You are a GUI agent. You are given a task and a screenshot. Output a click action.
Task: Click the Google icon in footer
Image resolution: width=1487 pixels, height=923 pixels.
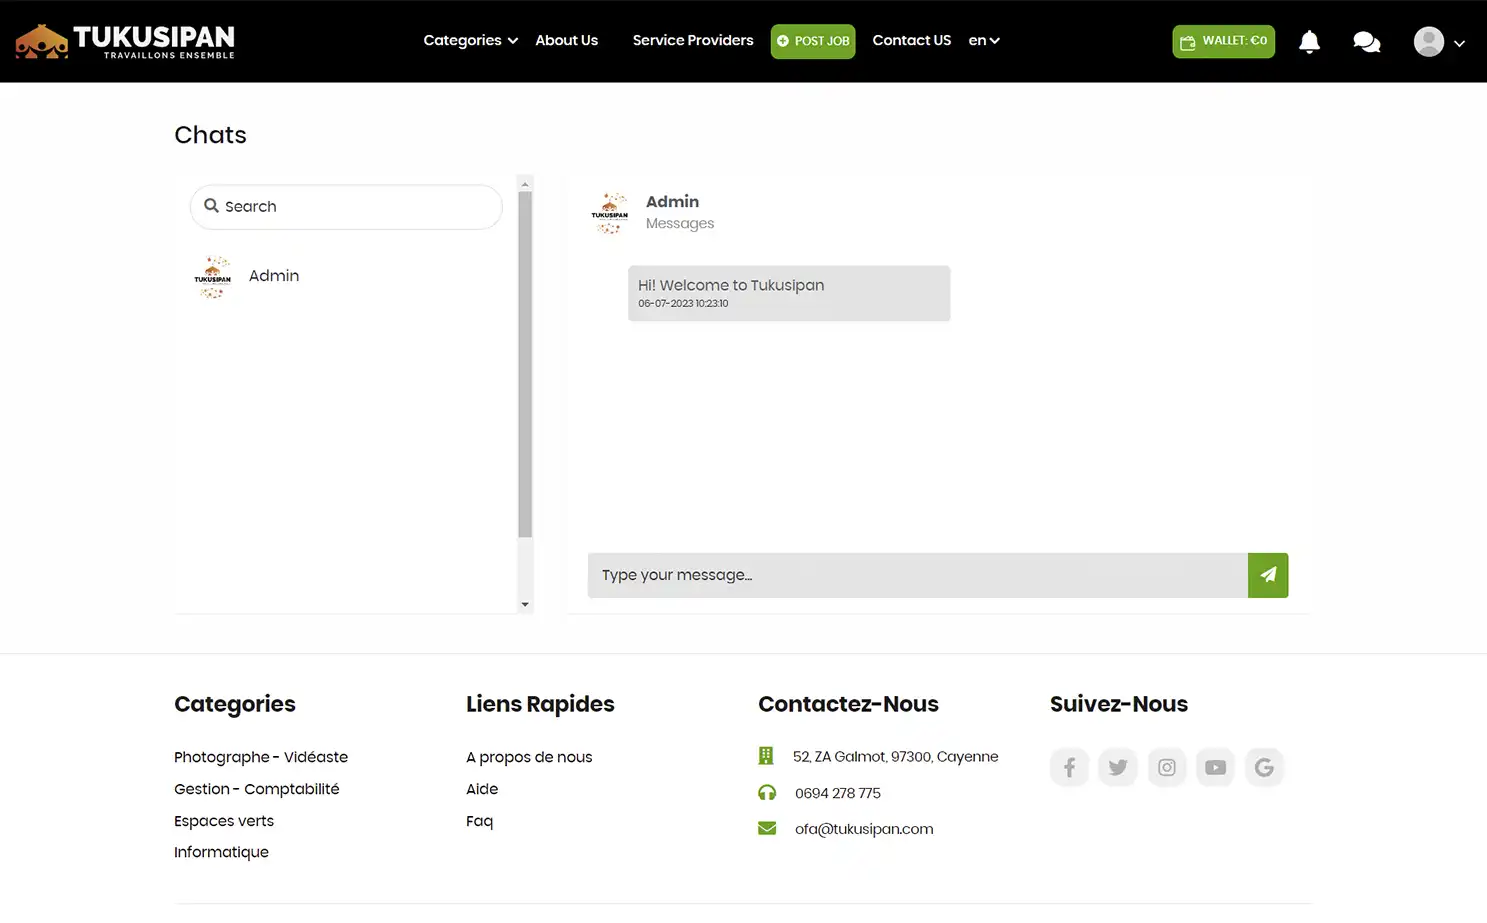pyautogui.click(x=1264, y=767)
